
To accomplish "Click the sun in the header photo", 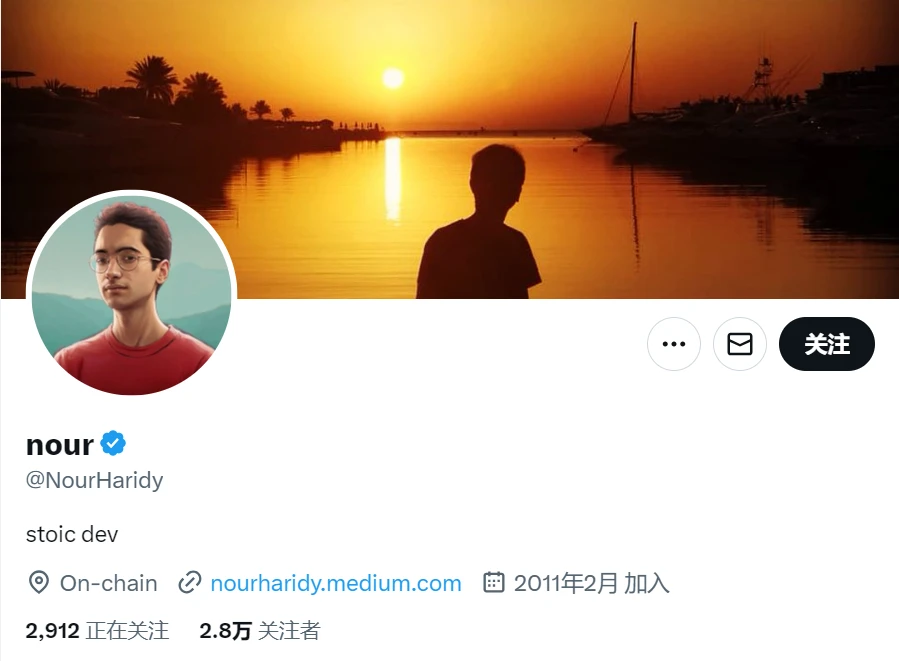I will coord(393,78).
